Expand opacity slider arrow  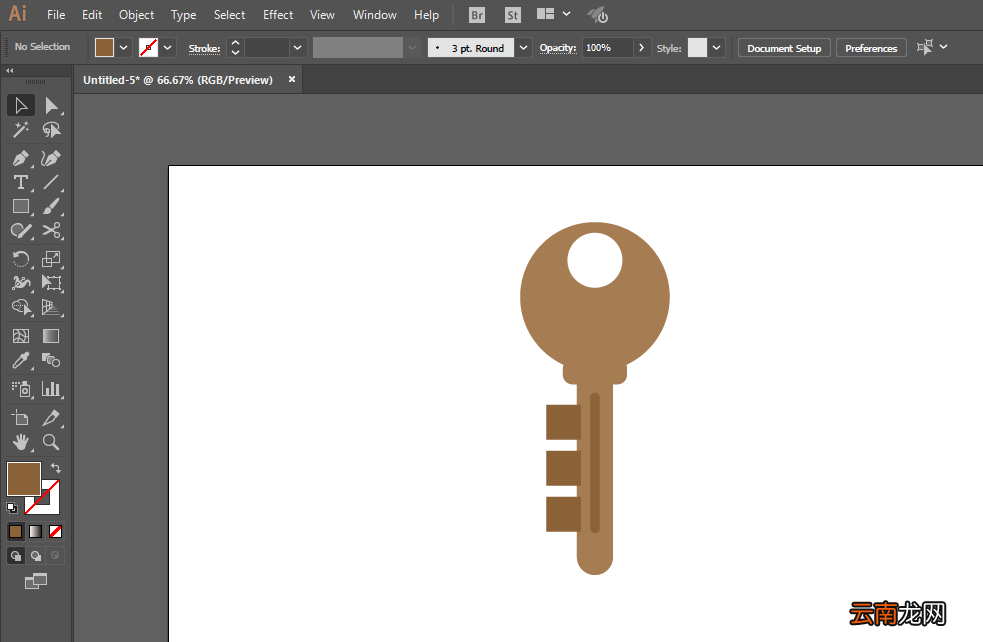tap(641, 48)
